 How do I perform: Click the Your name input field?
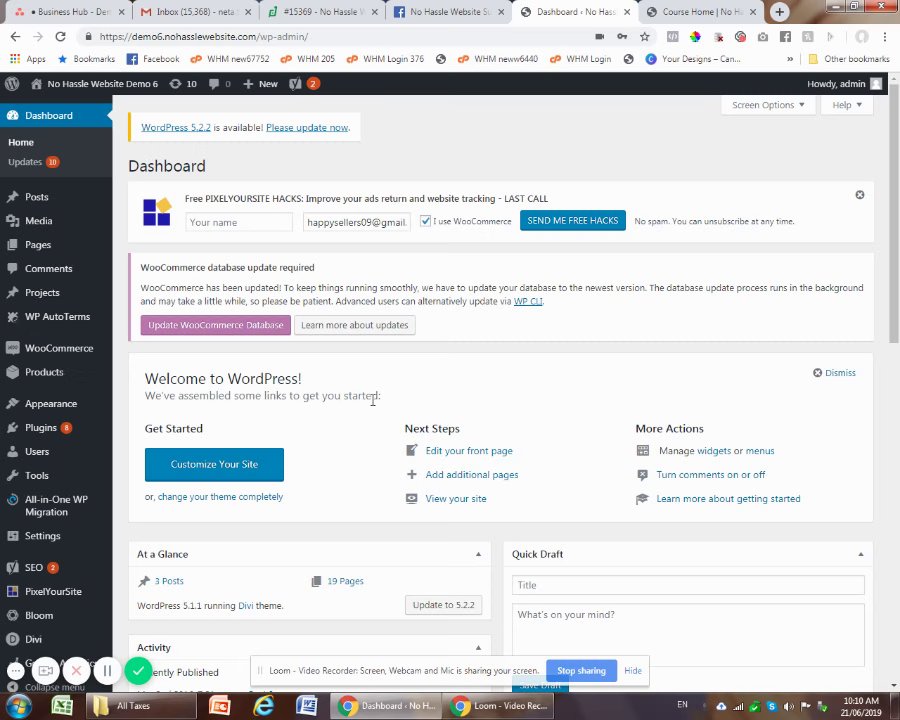pos(239,222)
